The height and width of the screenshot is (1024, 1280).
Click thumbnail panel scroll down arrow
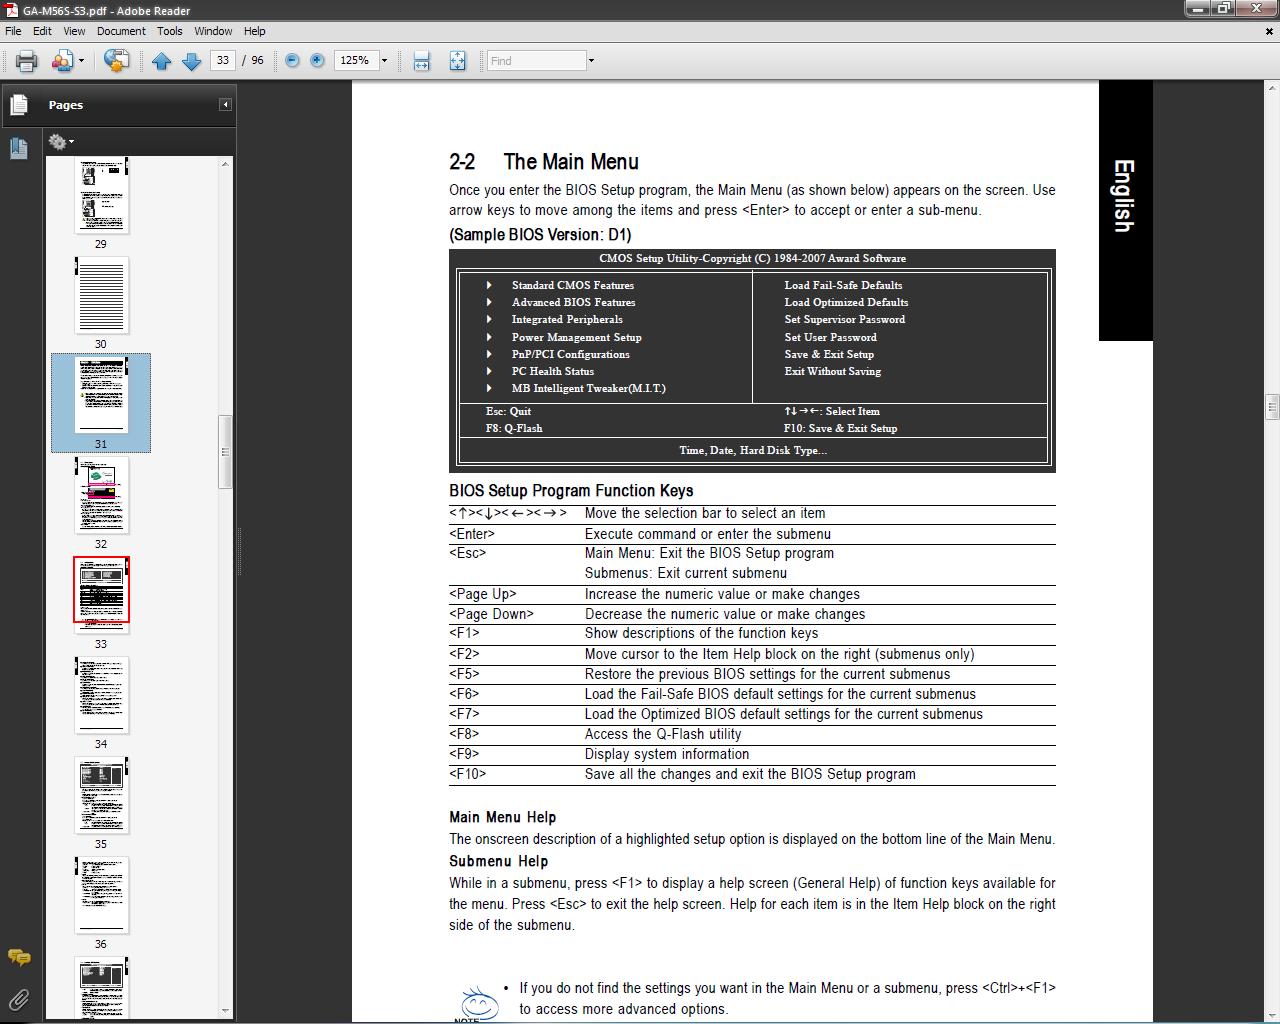point(225,1011)
